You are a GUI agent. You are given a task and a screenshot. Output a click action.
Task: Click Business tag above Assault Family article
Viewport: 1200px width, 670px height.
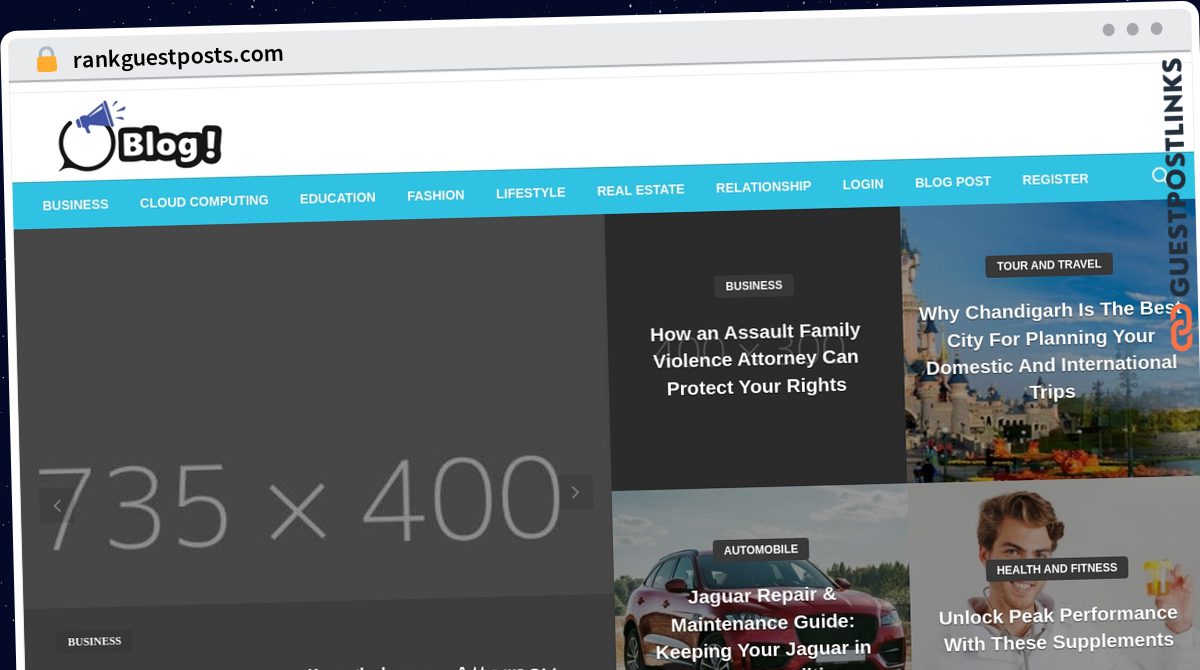point(754,286)
